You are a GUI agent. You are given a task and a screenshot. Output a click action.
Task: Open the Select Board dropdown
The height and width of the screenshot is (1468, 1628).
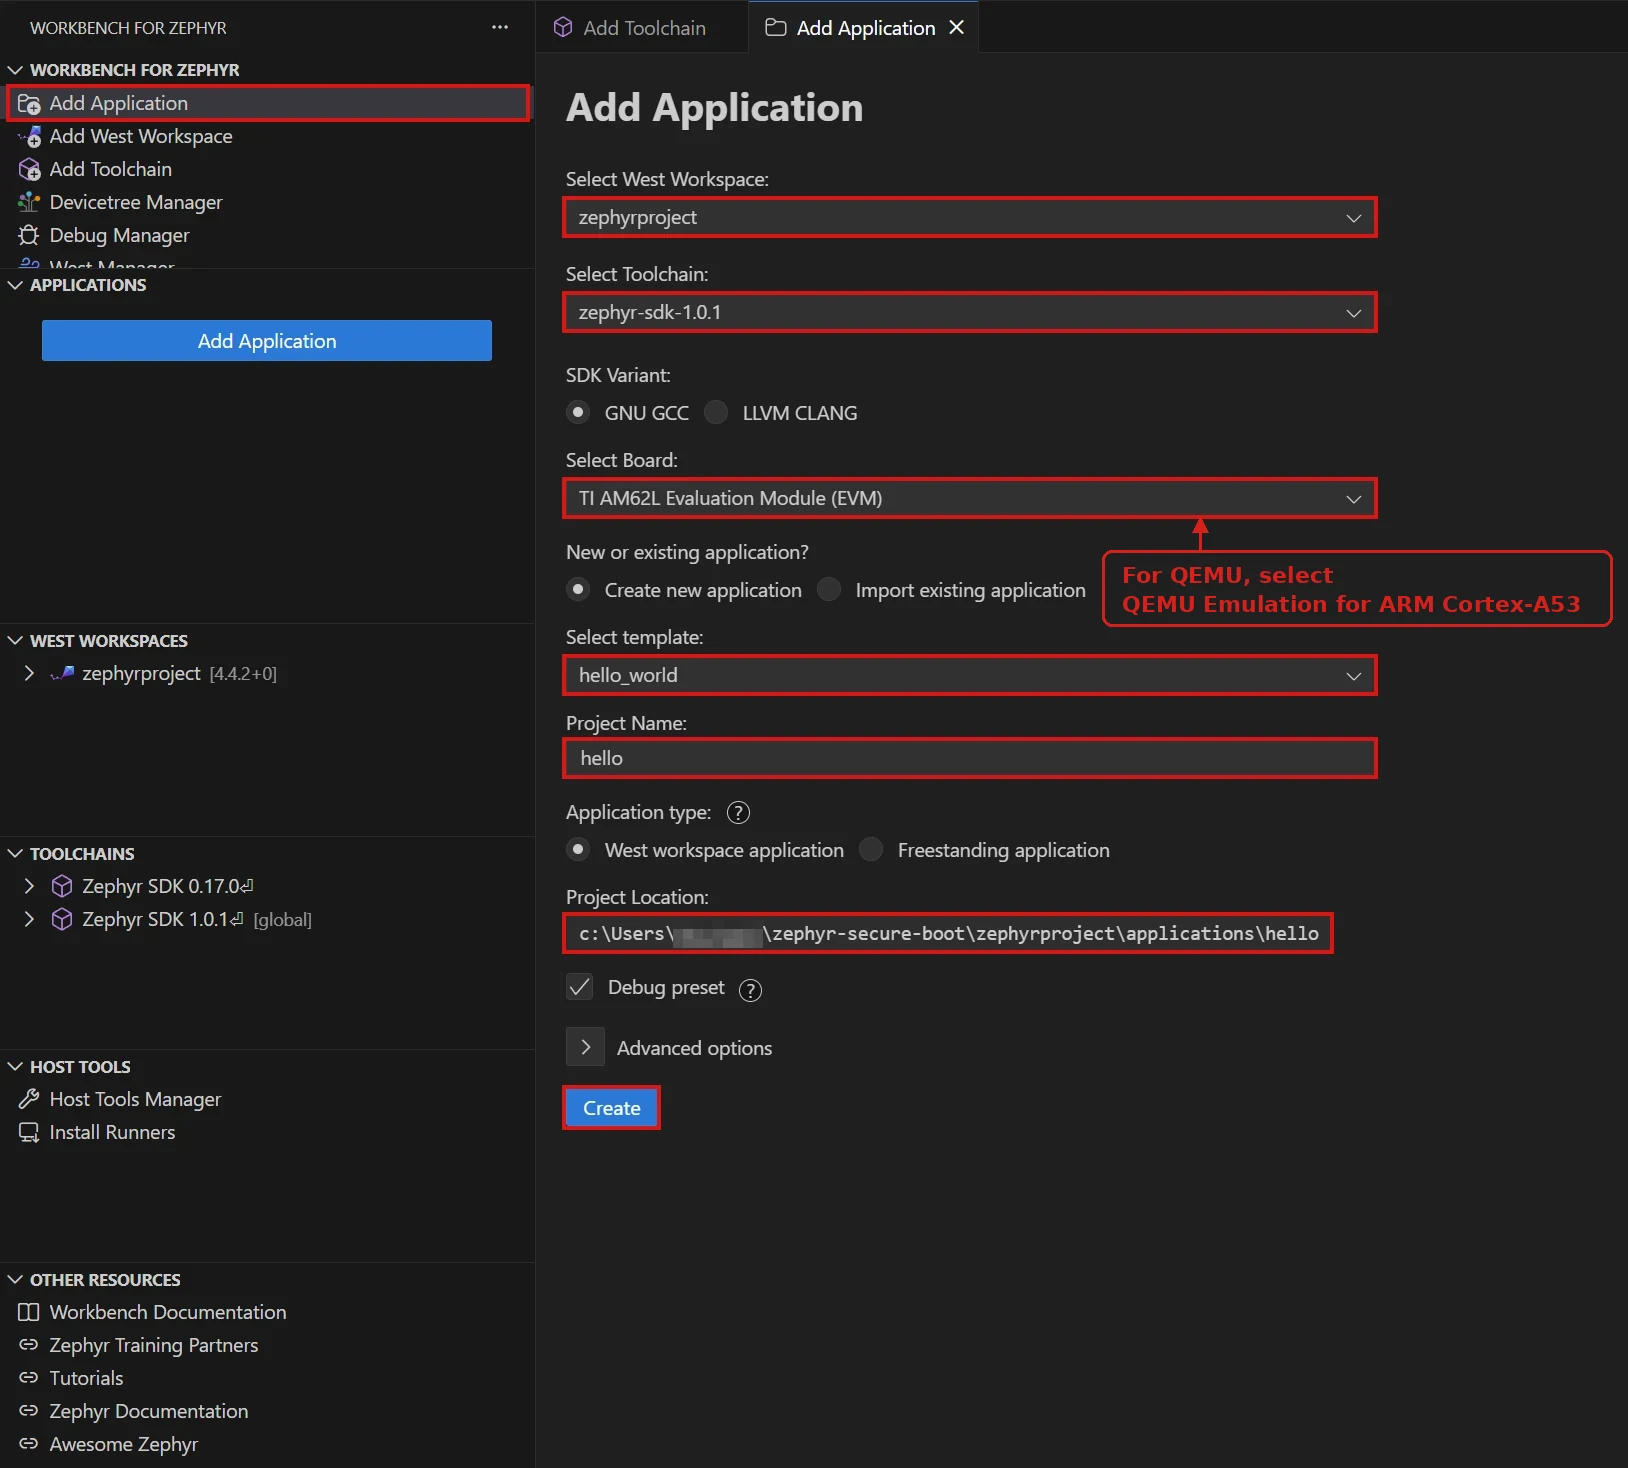(x=970, y=499)
